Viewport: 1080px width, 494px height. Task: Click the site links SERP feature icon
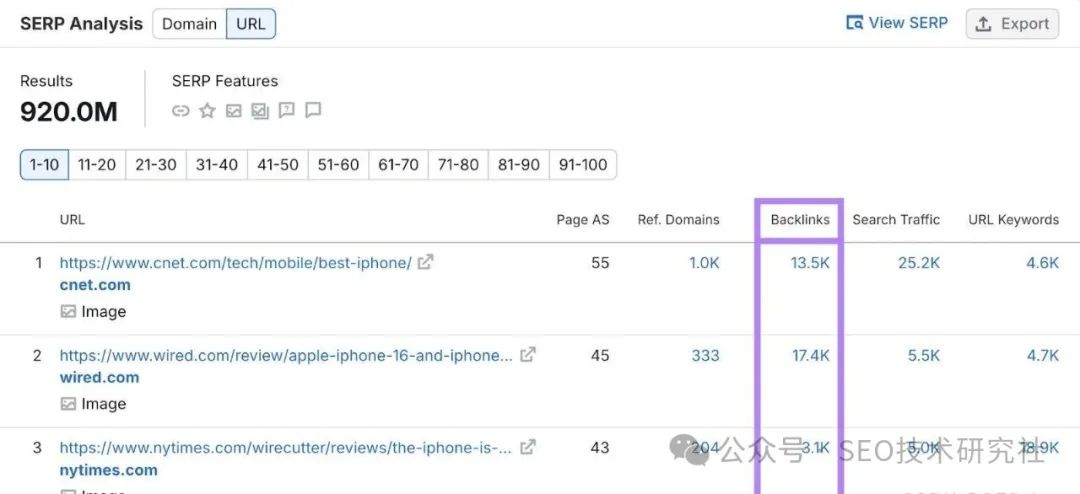(x=181, y=111)
